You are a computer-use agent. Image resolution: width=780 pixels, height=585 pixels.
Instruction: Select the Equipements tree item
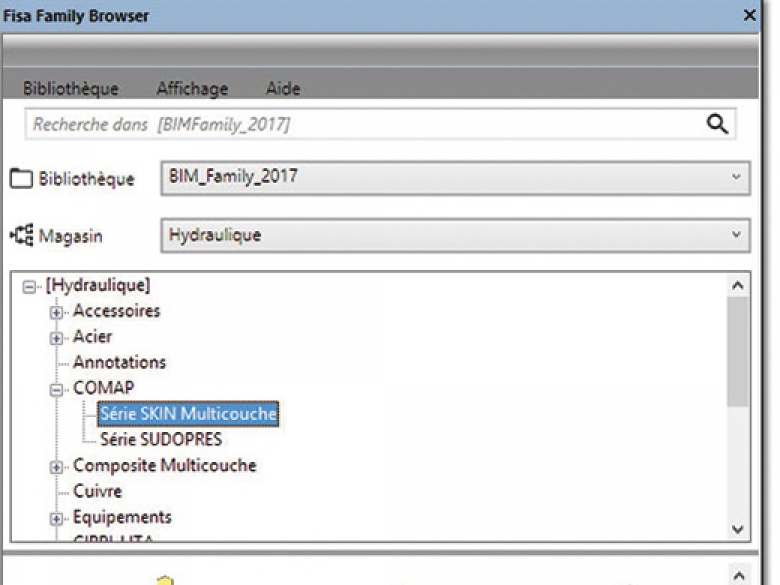pos(122,517)
